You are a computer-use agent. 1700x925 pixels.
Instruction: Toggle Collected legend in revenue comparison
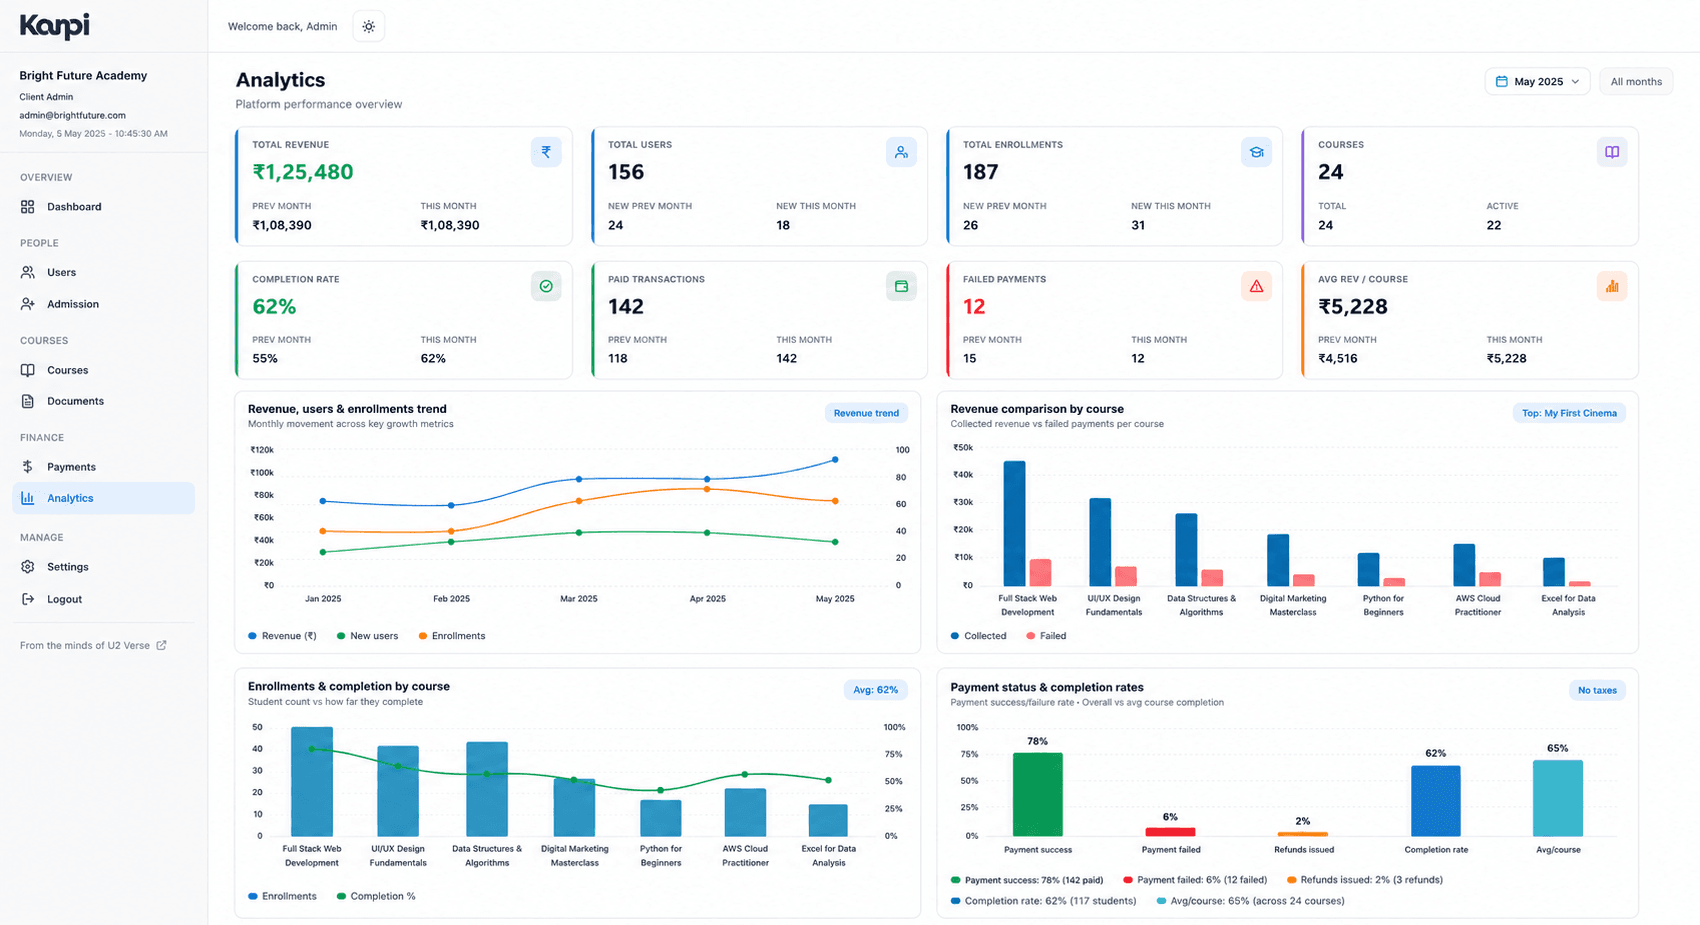(978, 636)
